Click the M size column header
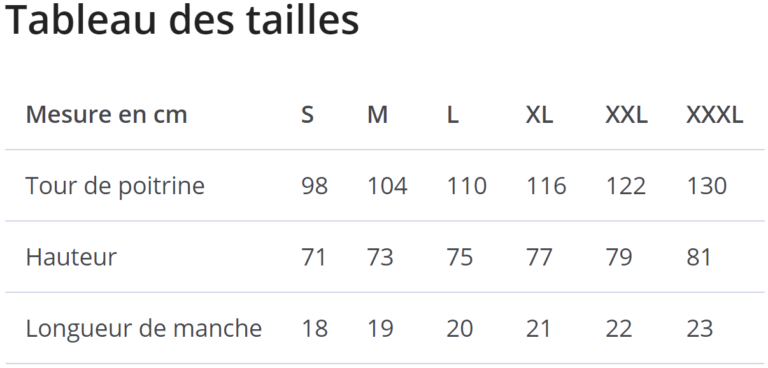Screen dimensions: 768x368 click(378, 115)
